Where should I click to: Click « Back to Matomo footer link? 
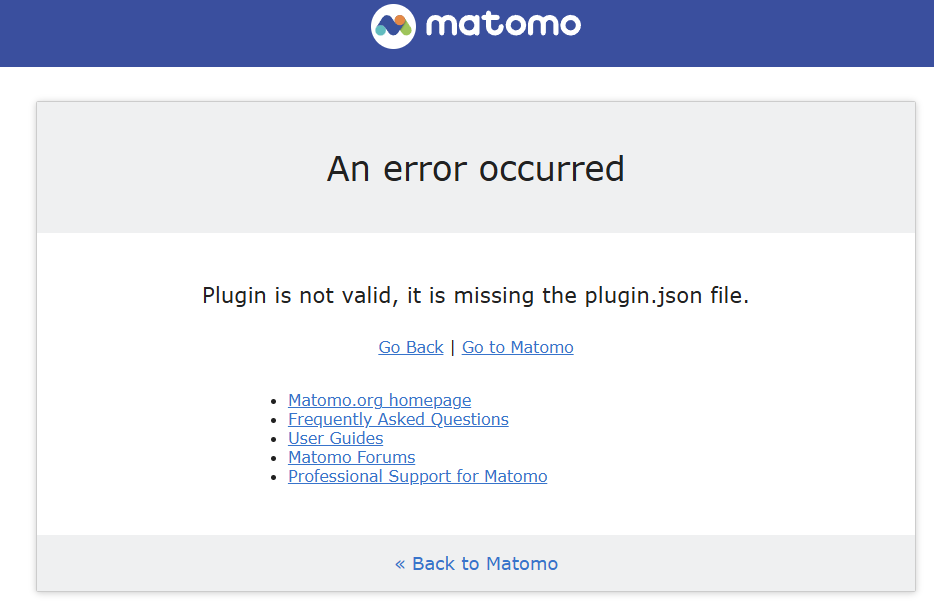pyautogui.click(x=477, y=563)
